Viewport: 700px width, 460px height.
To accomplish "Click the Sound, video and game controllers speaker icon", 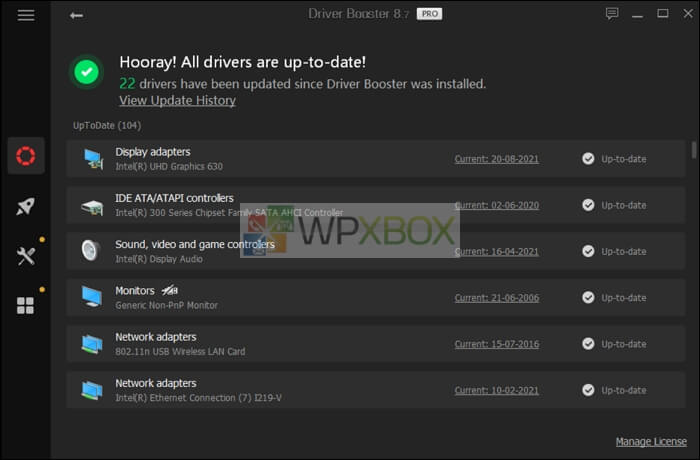I will point(91,251).
